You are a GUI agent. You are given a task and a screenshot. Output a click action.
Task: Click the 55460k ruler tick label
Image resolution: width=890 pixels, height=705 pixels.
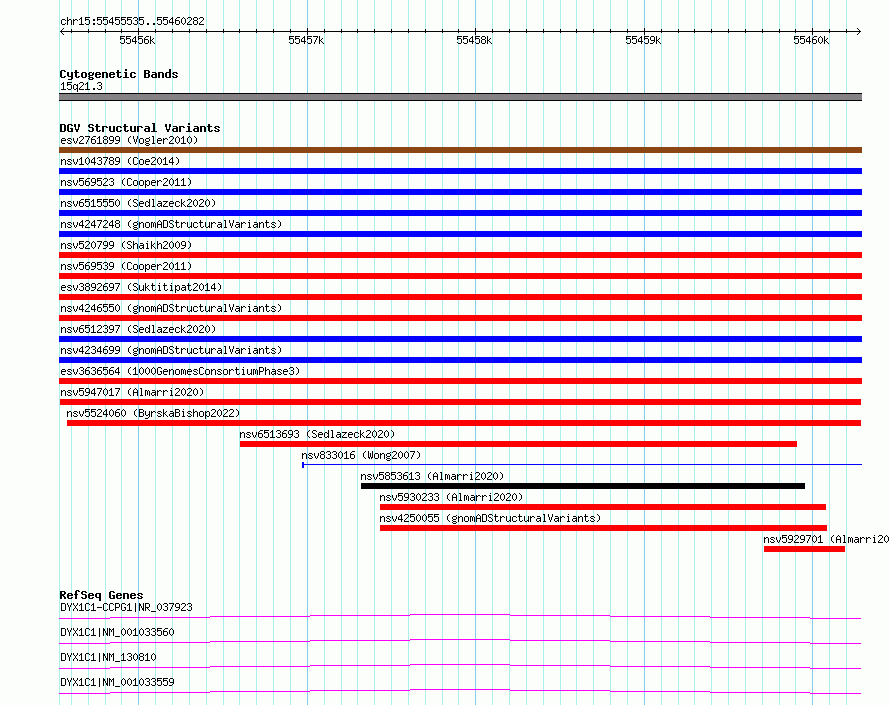point(811,40)
